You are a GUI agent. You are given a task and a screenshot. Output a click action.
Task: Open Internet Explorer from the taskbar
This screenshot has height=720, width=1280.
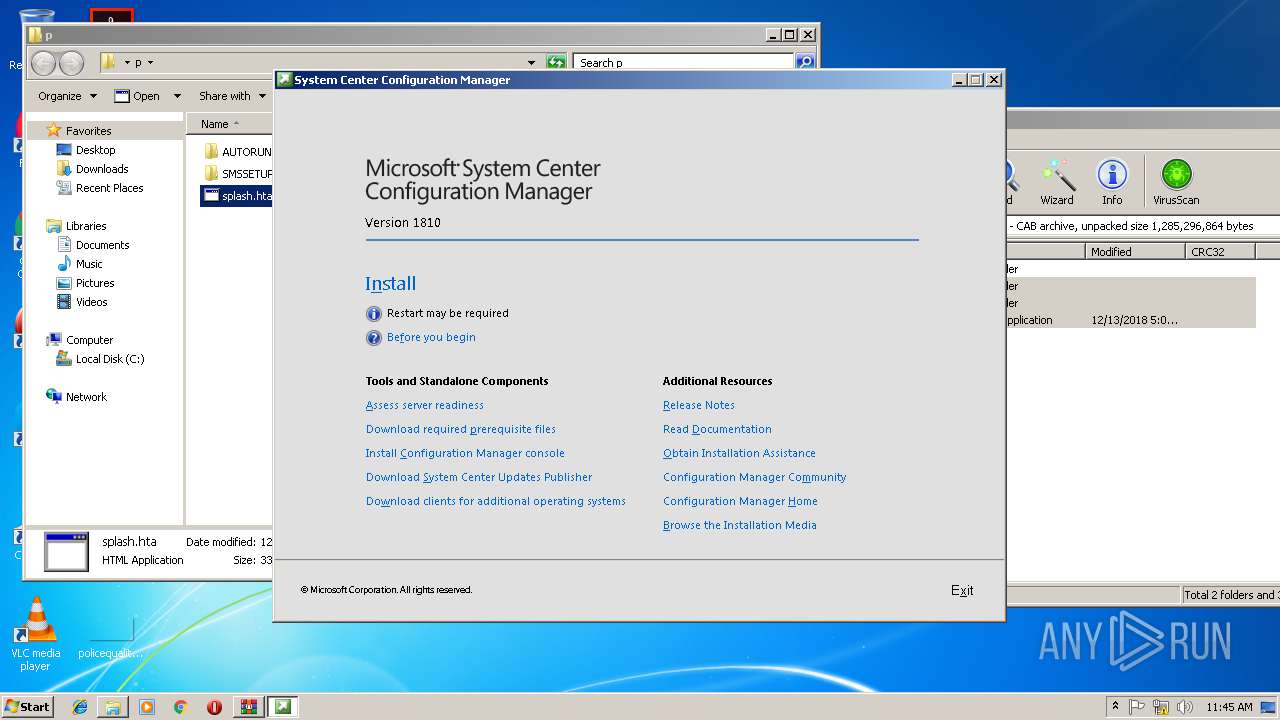[x=80, y=707]
